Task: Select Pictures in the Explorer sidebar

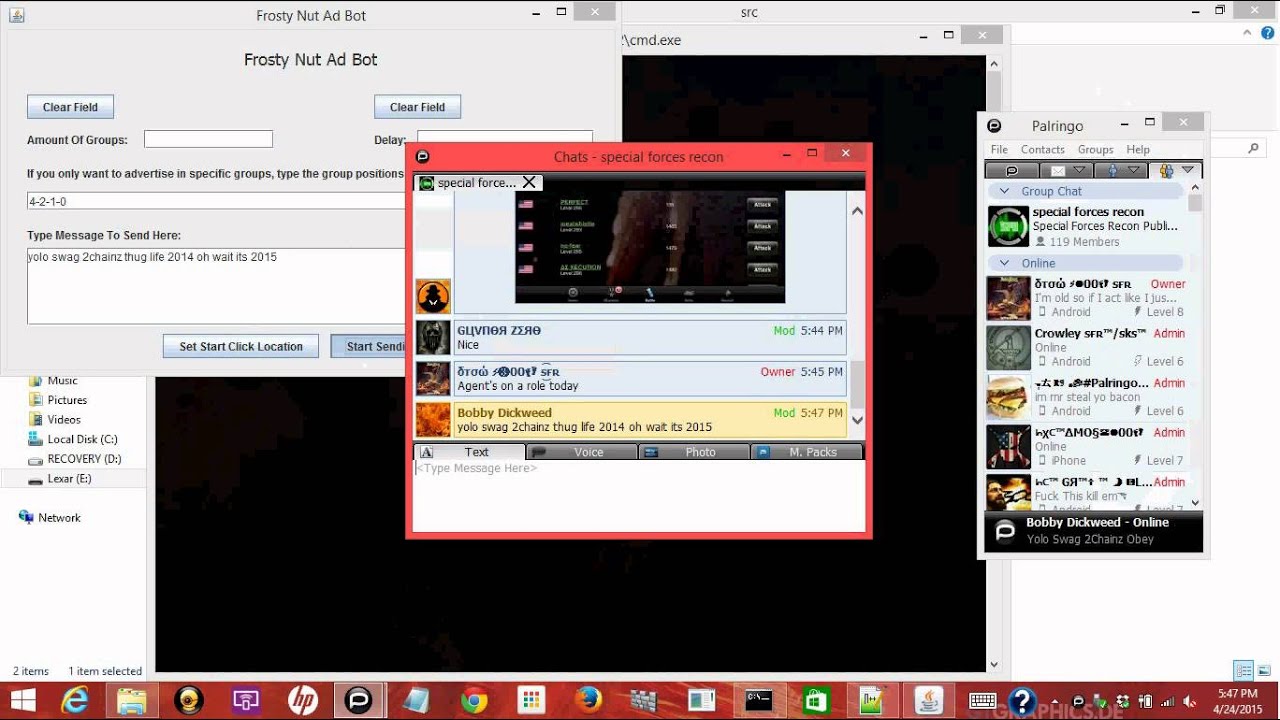Action: click(x=67, y=400)
